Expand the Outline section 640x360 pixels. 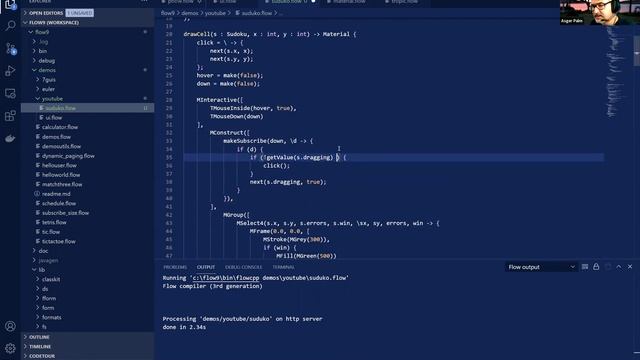tap(87, 337)
